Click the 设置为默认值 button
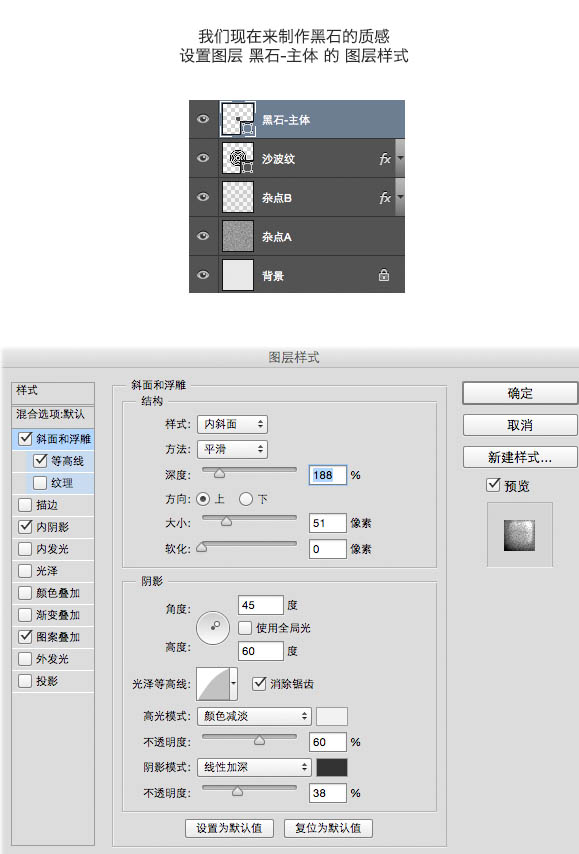Screen dimensions: 579x854 click(x=229, y=828)
